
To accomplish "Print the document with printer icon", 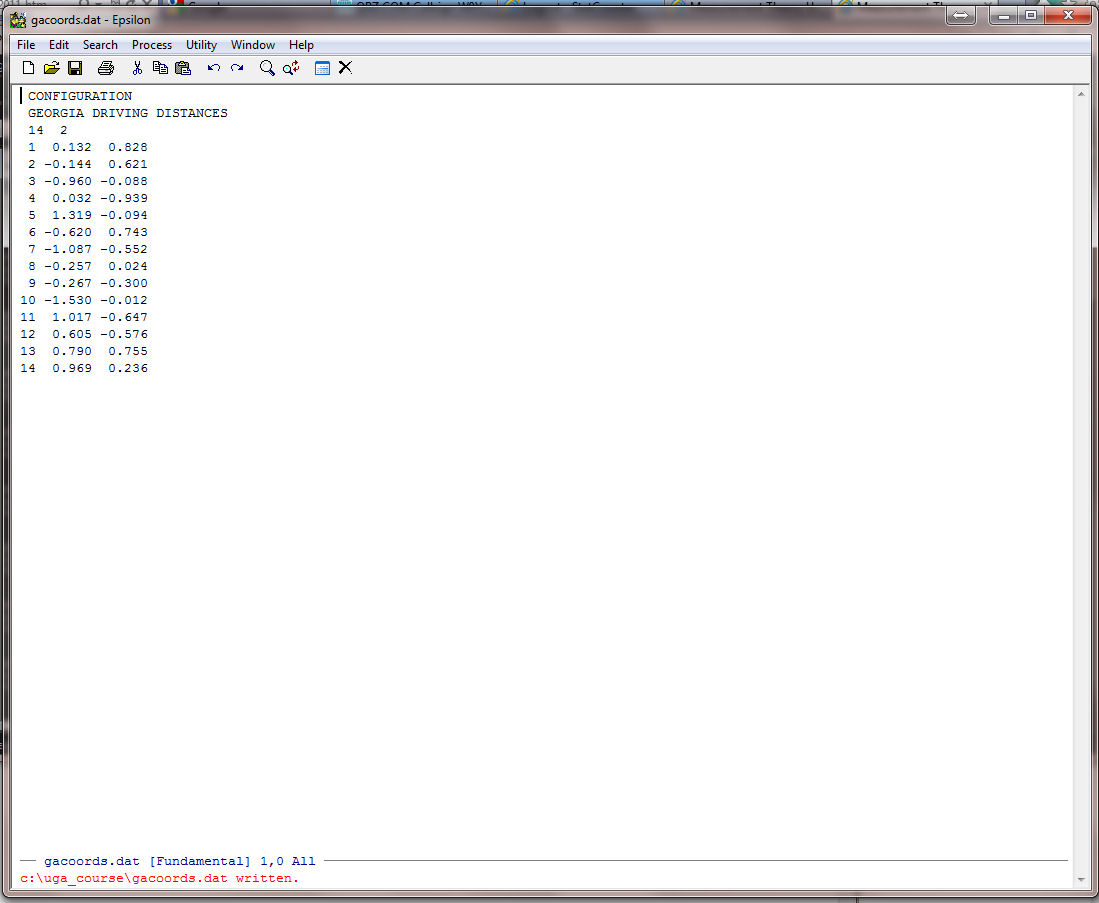I will pos(106,68).
